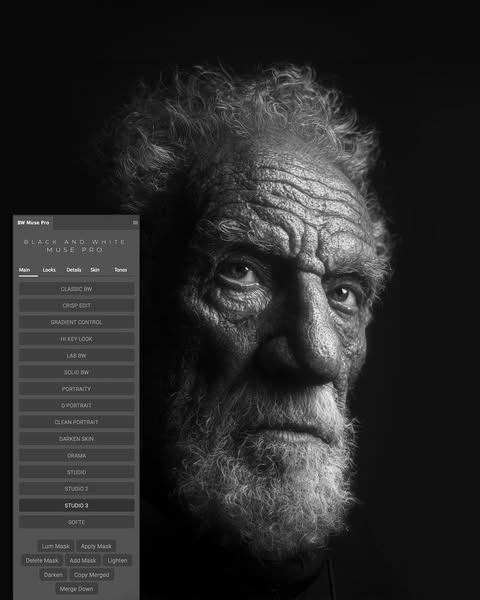
Task: Click the Merge Down button
Action: click(x=77, y=589)
